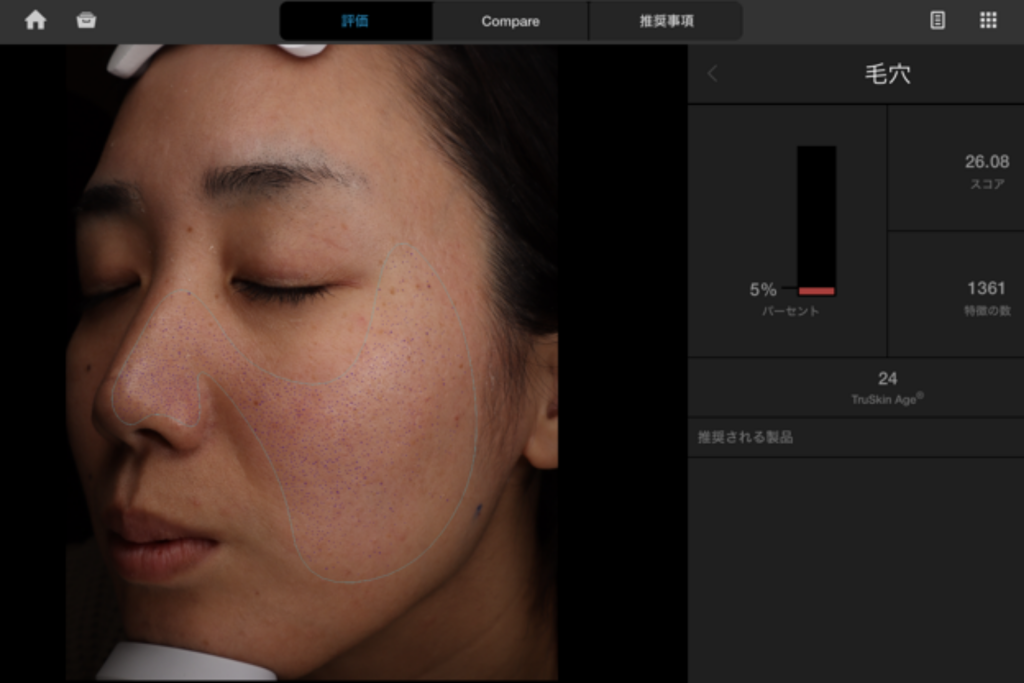Open the archive box icon
Image resolution: width=1024 pixels, height=683 pixels.
[x=87, y=20]
